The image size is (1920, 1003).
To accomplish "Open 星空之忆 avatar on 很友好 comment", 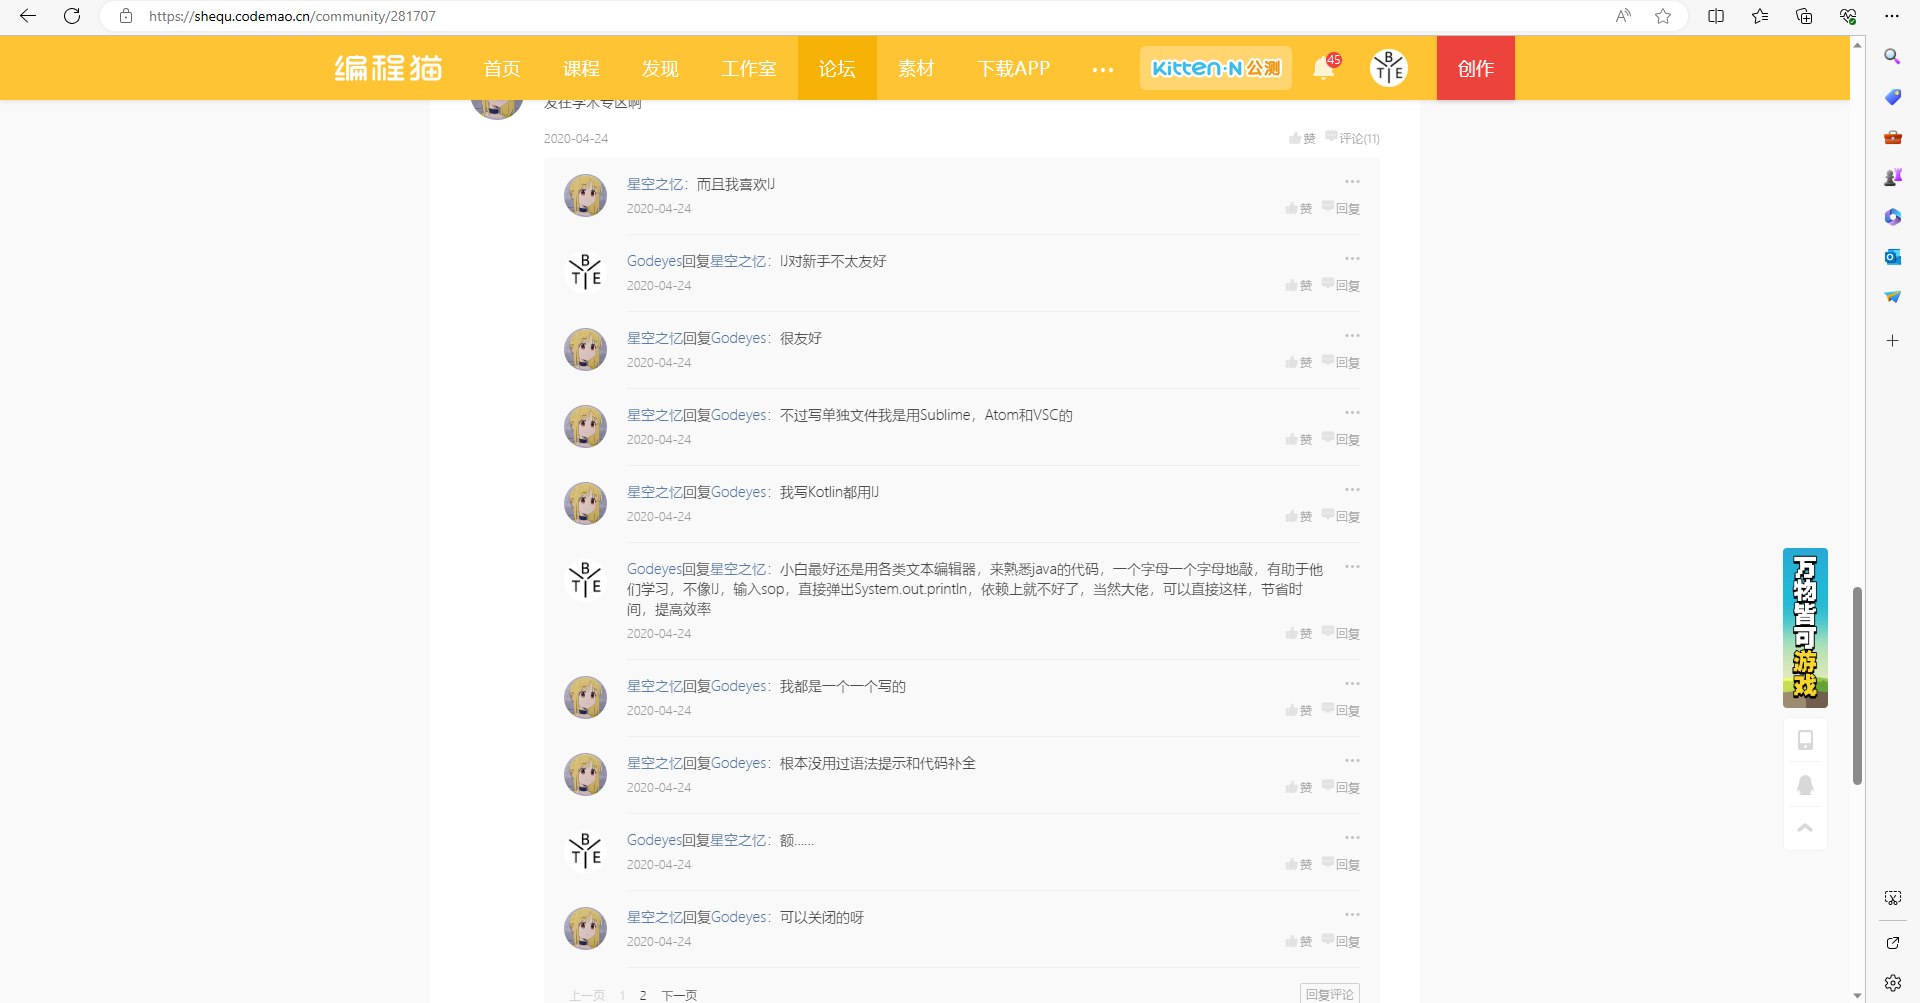I will pos(585,349).
